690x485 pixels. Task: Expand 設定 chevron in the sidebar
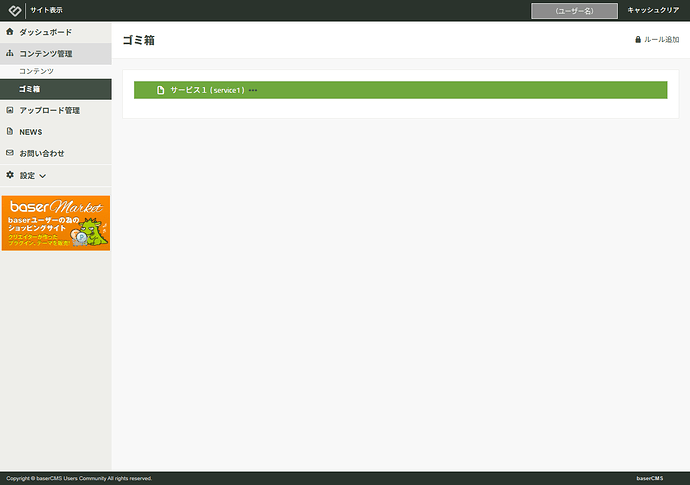pyautogui.click(x=43, y=176)
